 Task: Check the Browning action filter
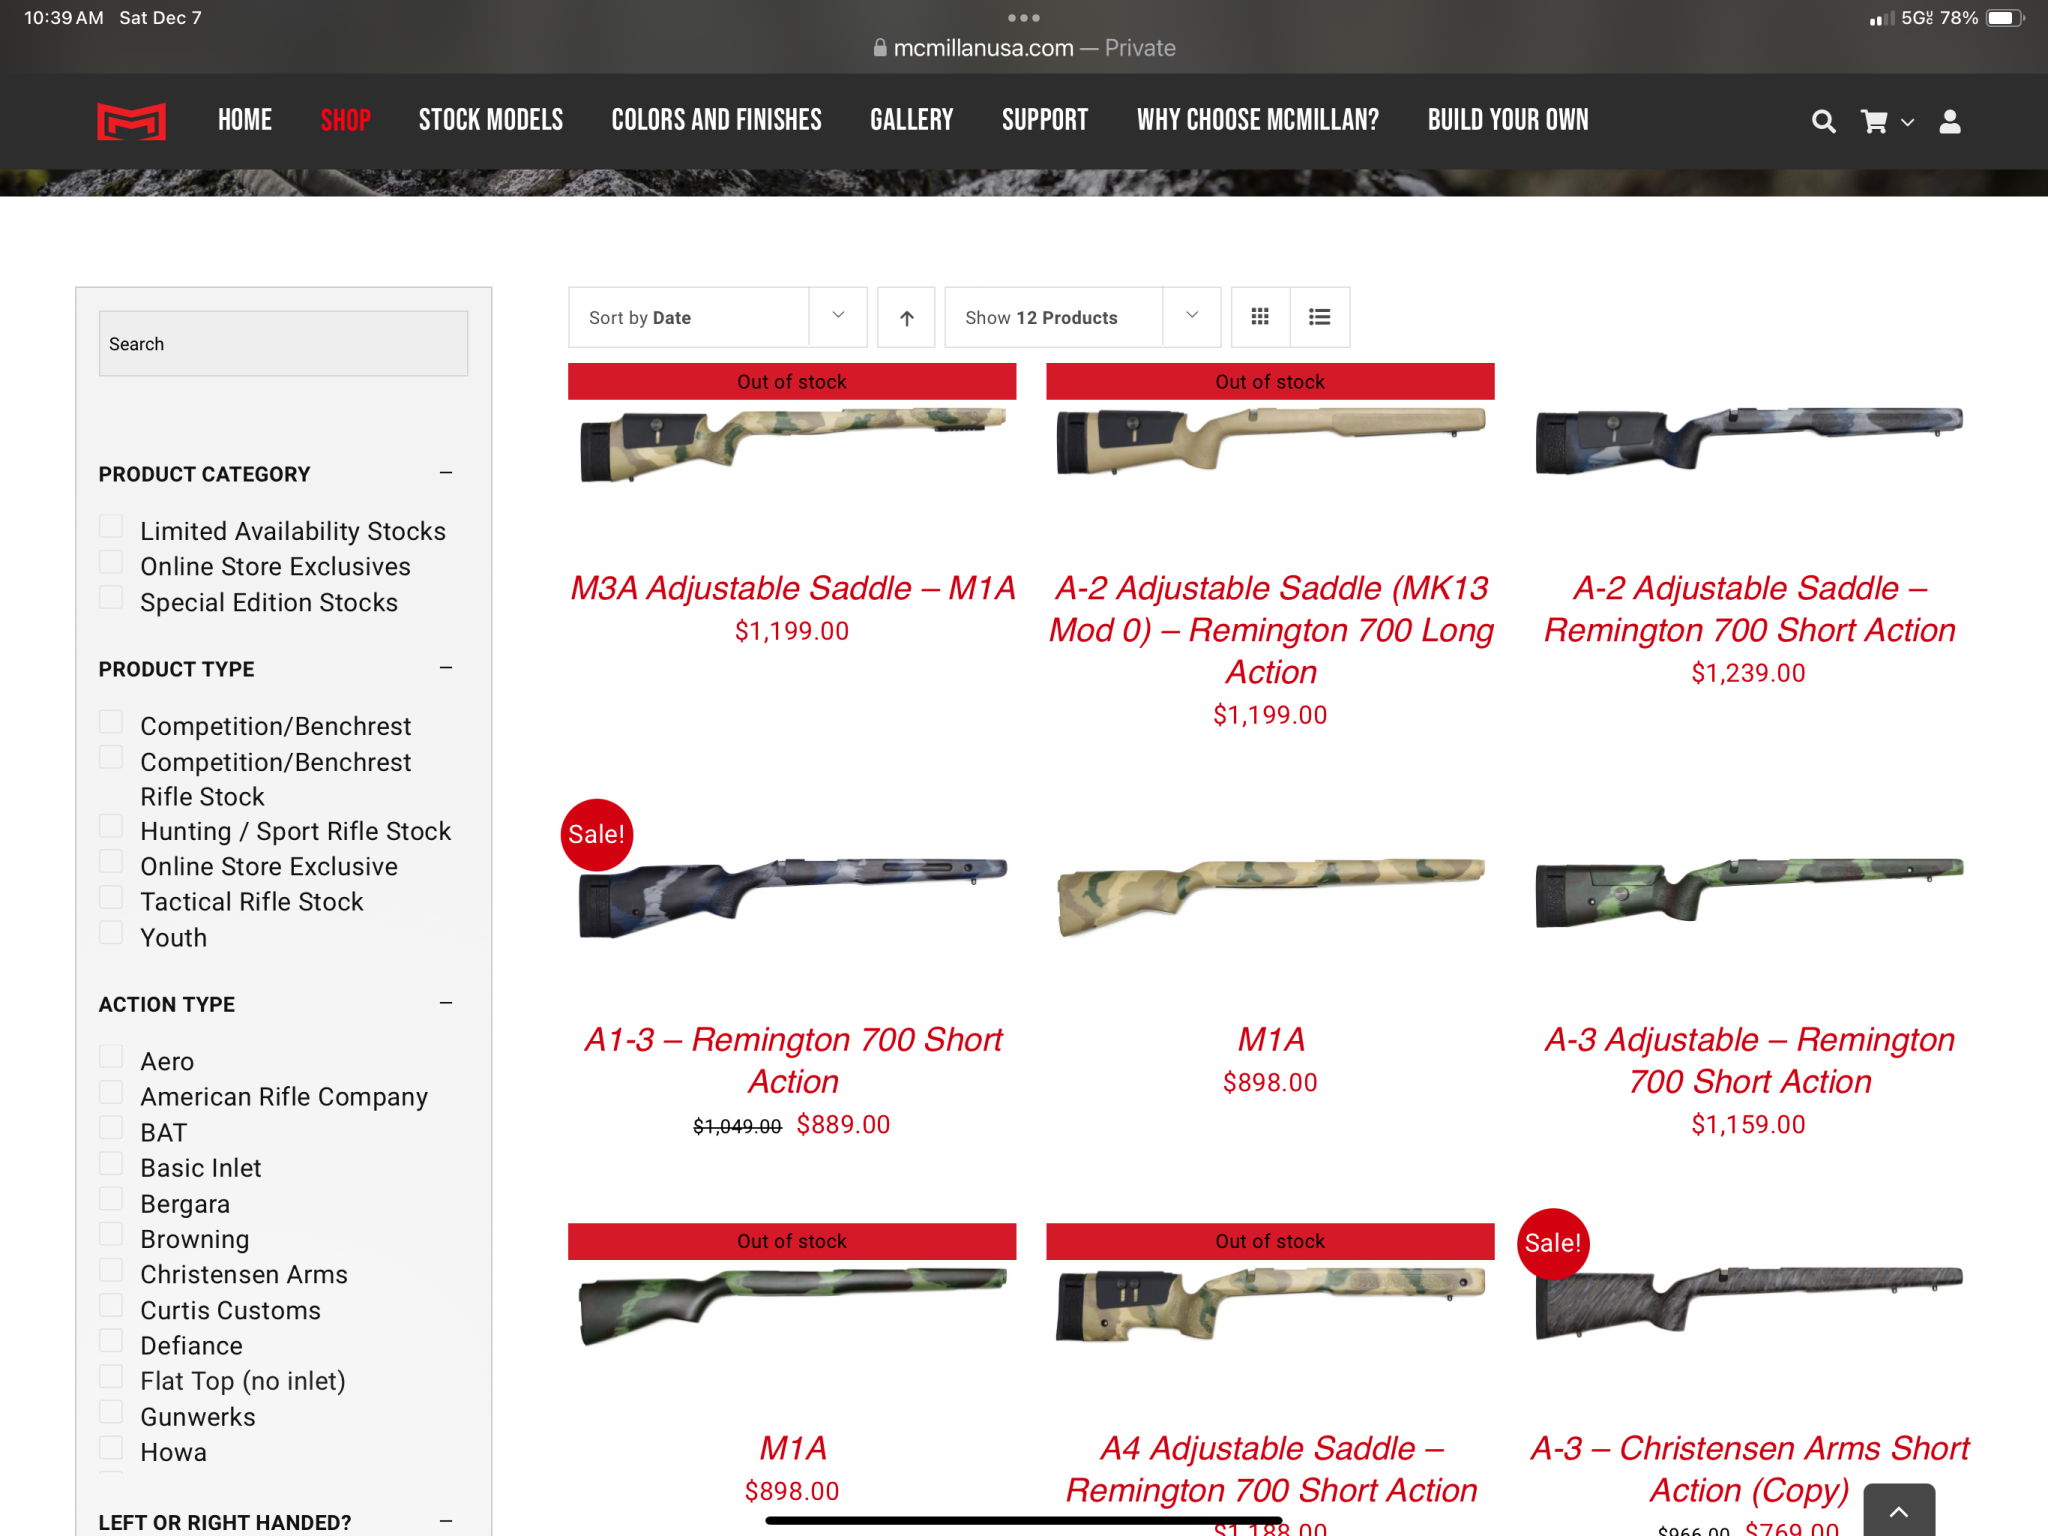(x=111, y=1235)
